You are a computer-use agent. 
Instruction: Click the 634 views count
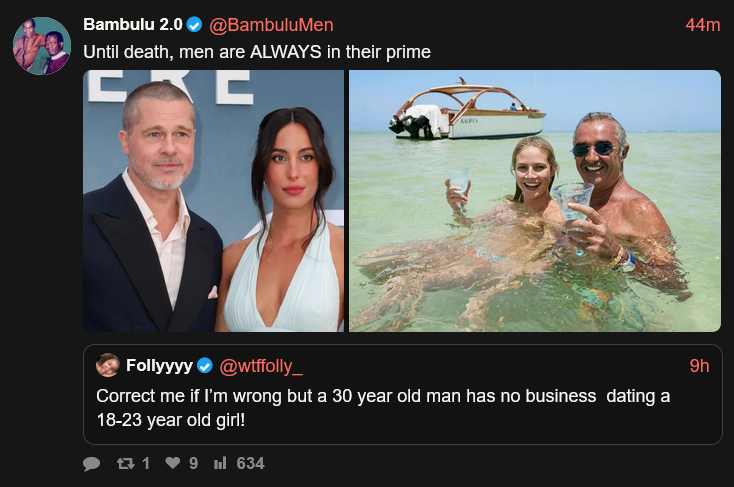pyautogui.click(x=250, y=464)
